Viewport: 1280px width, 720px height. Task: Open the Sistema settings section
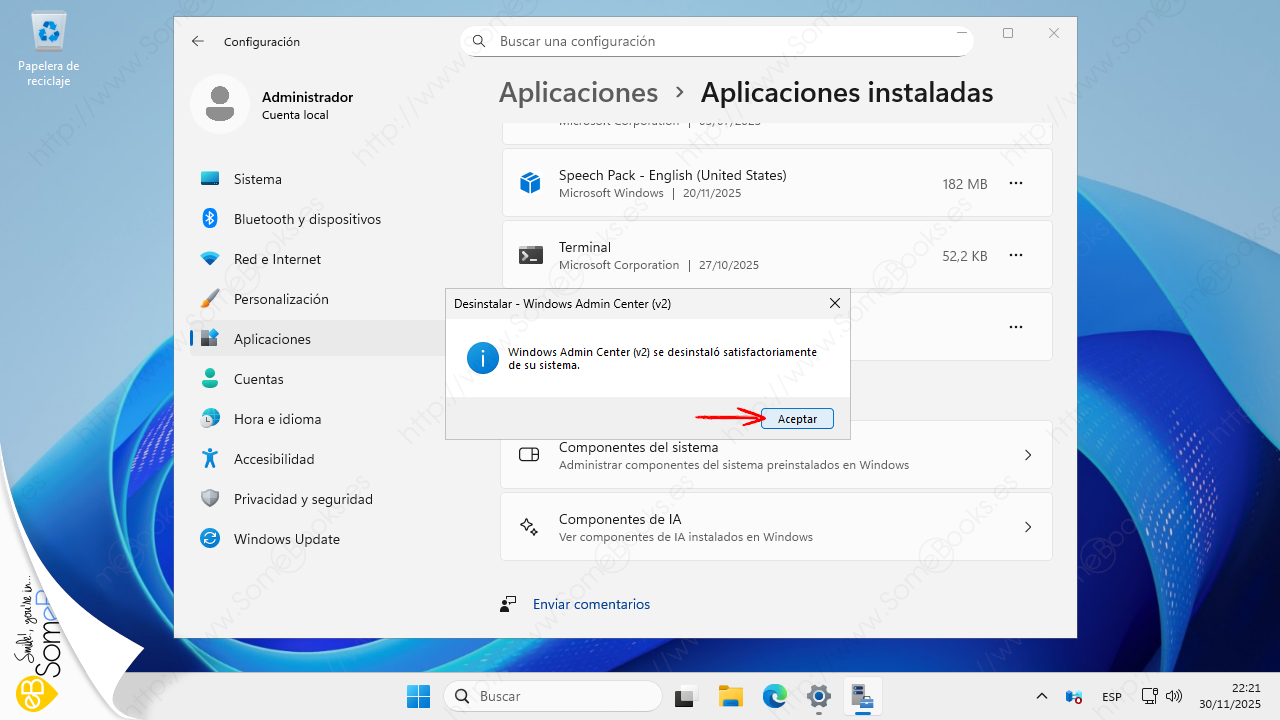[258, 179]
